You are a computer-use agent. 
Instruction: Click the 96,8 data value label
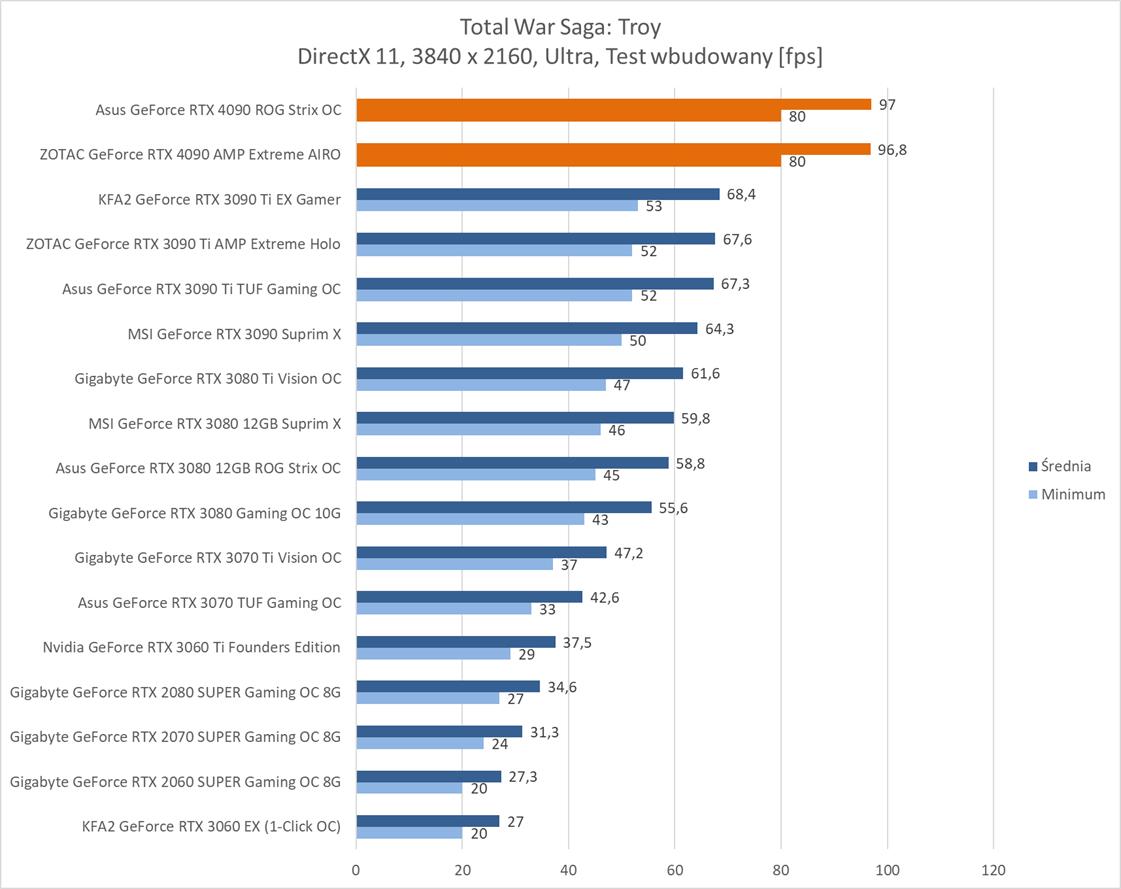click(x=894, y=149)
